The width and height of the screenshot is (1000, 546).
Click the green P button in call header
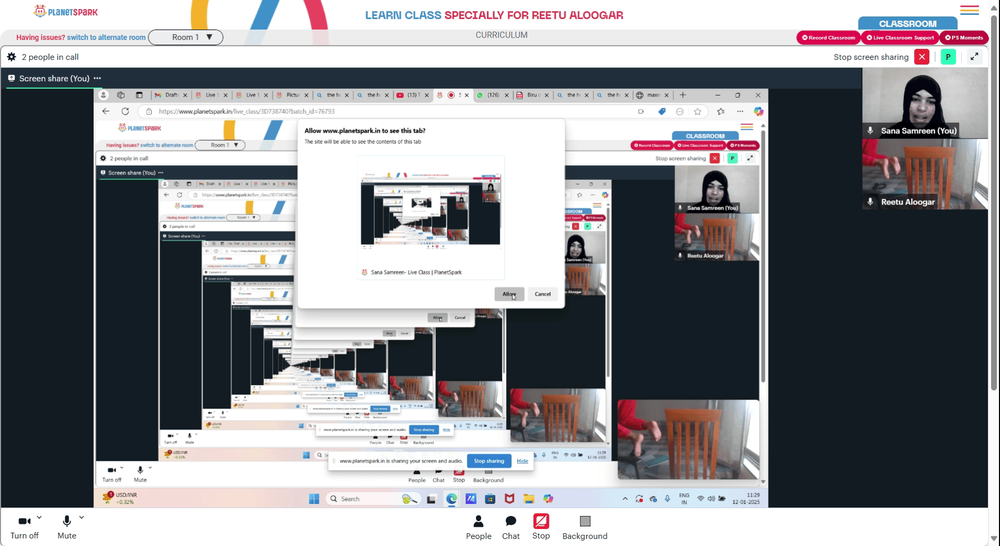tap(948, 57)
